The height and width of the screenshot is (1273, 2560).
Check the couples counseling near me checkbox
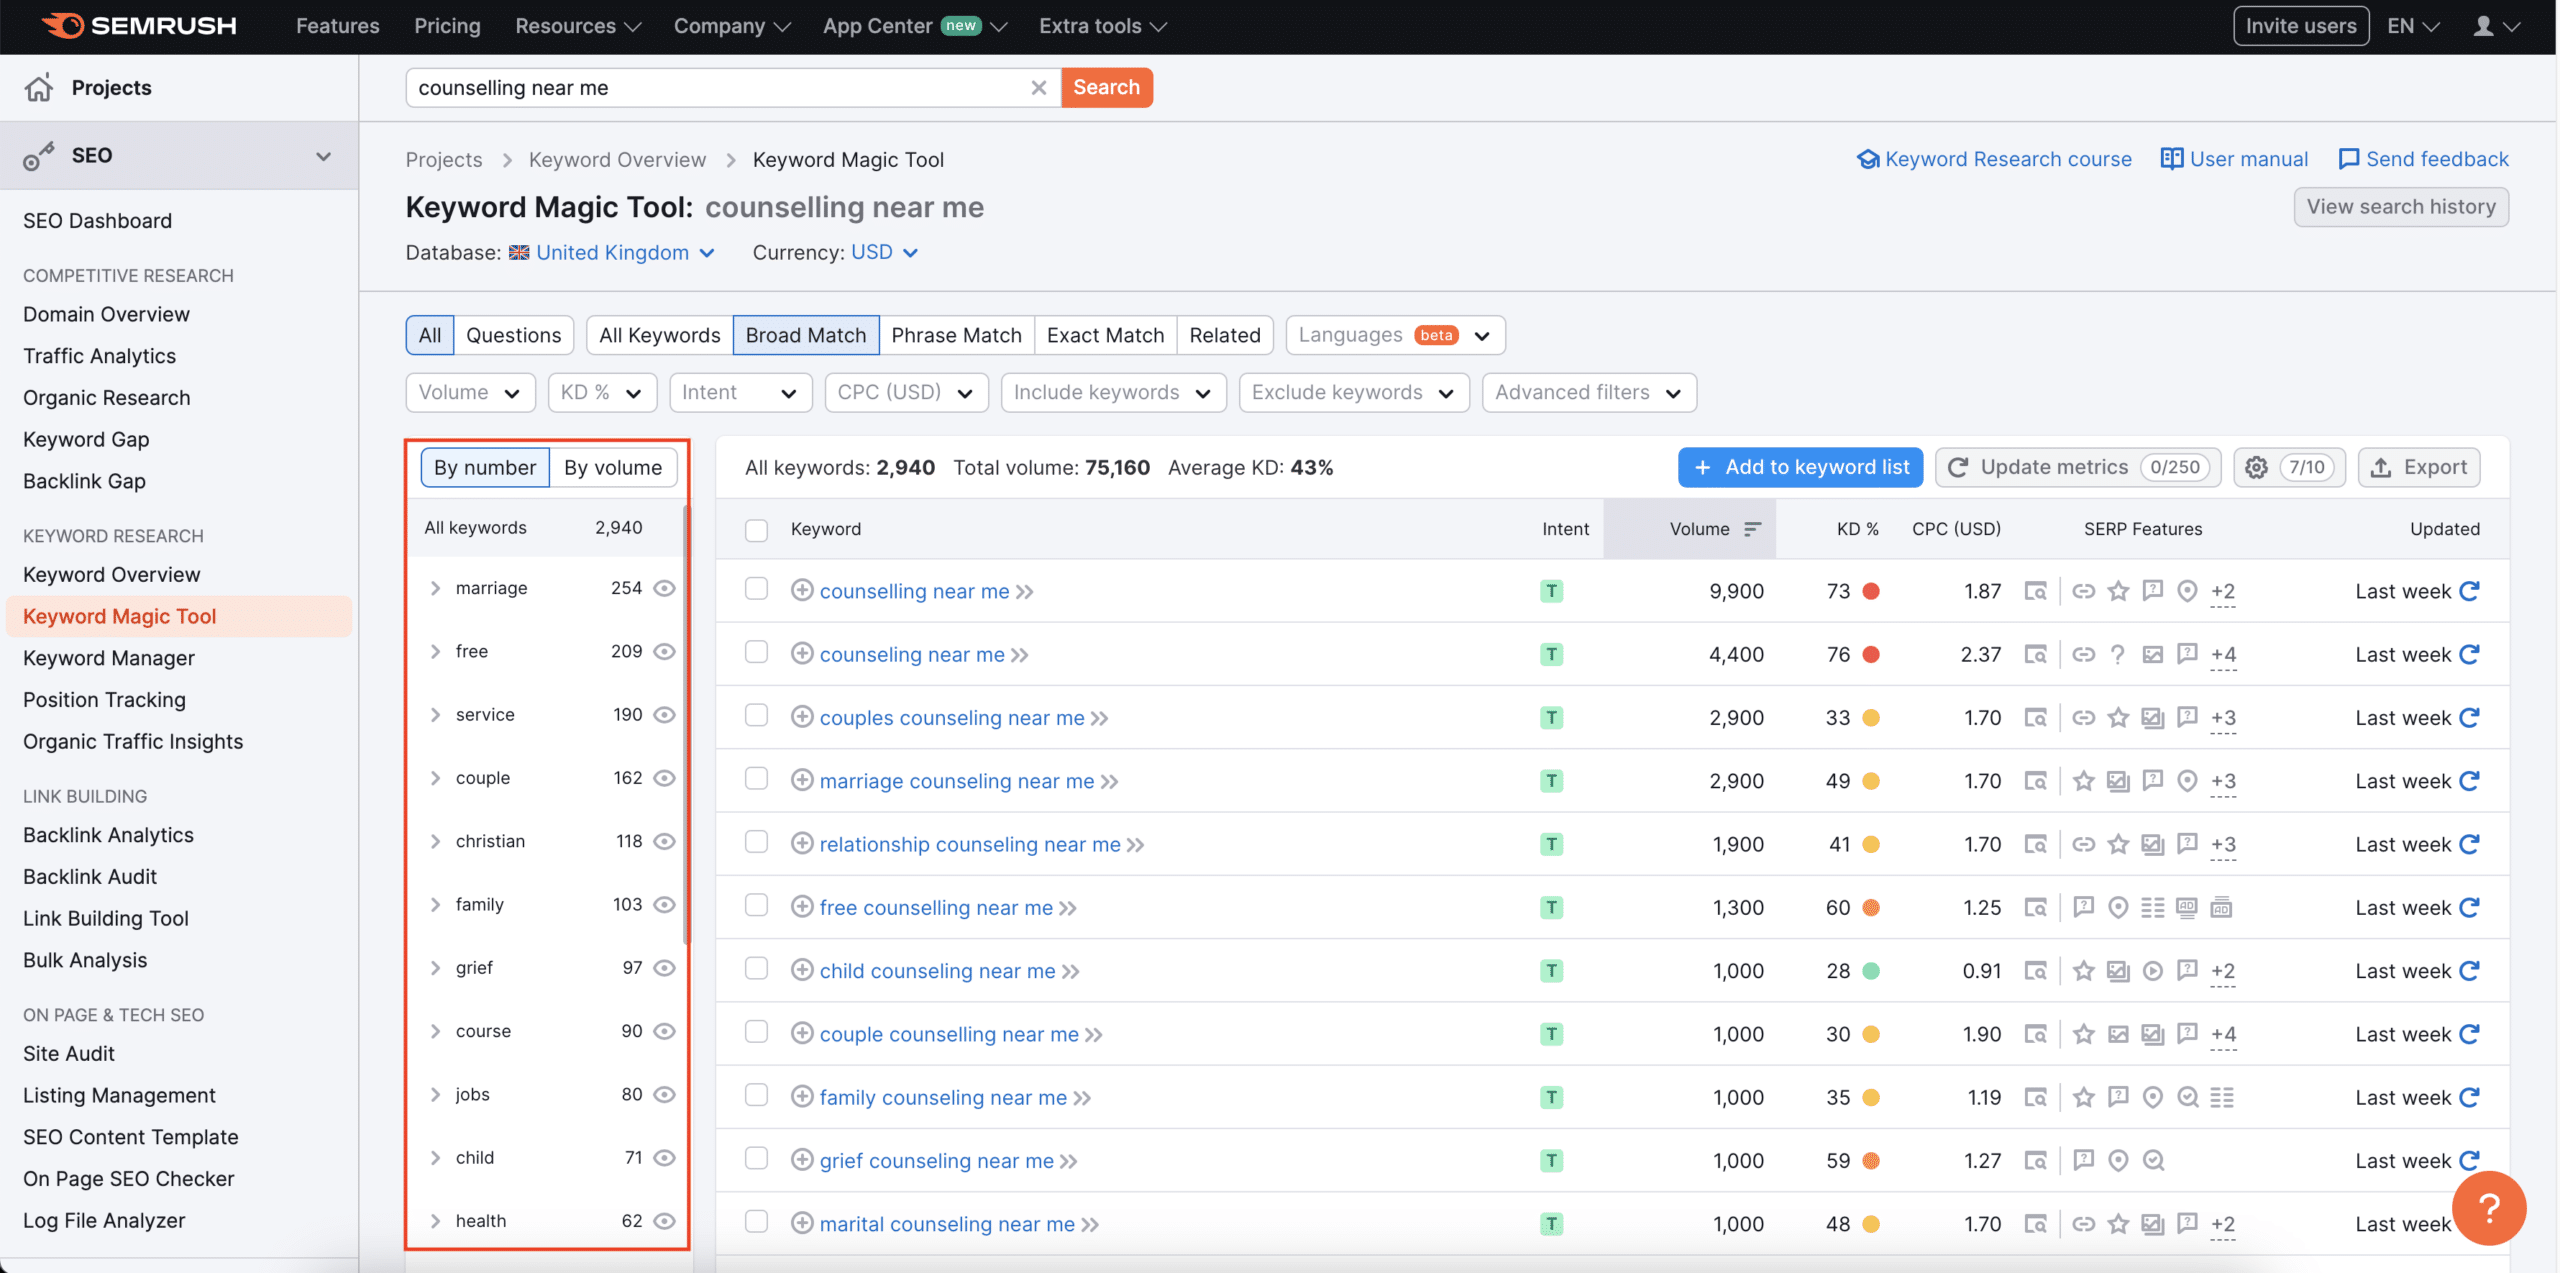pyautogui.click(x=756, y=715)
